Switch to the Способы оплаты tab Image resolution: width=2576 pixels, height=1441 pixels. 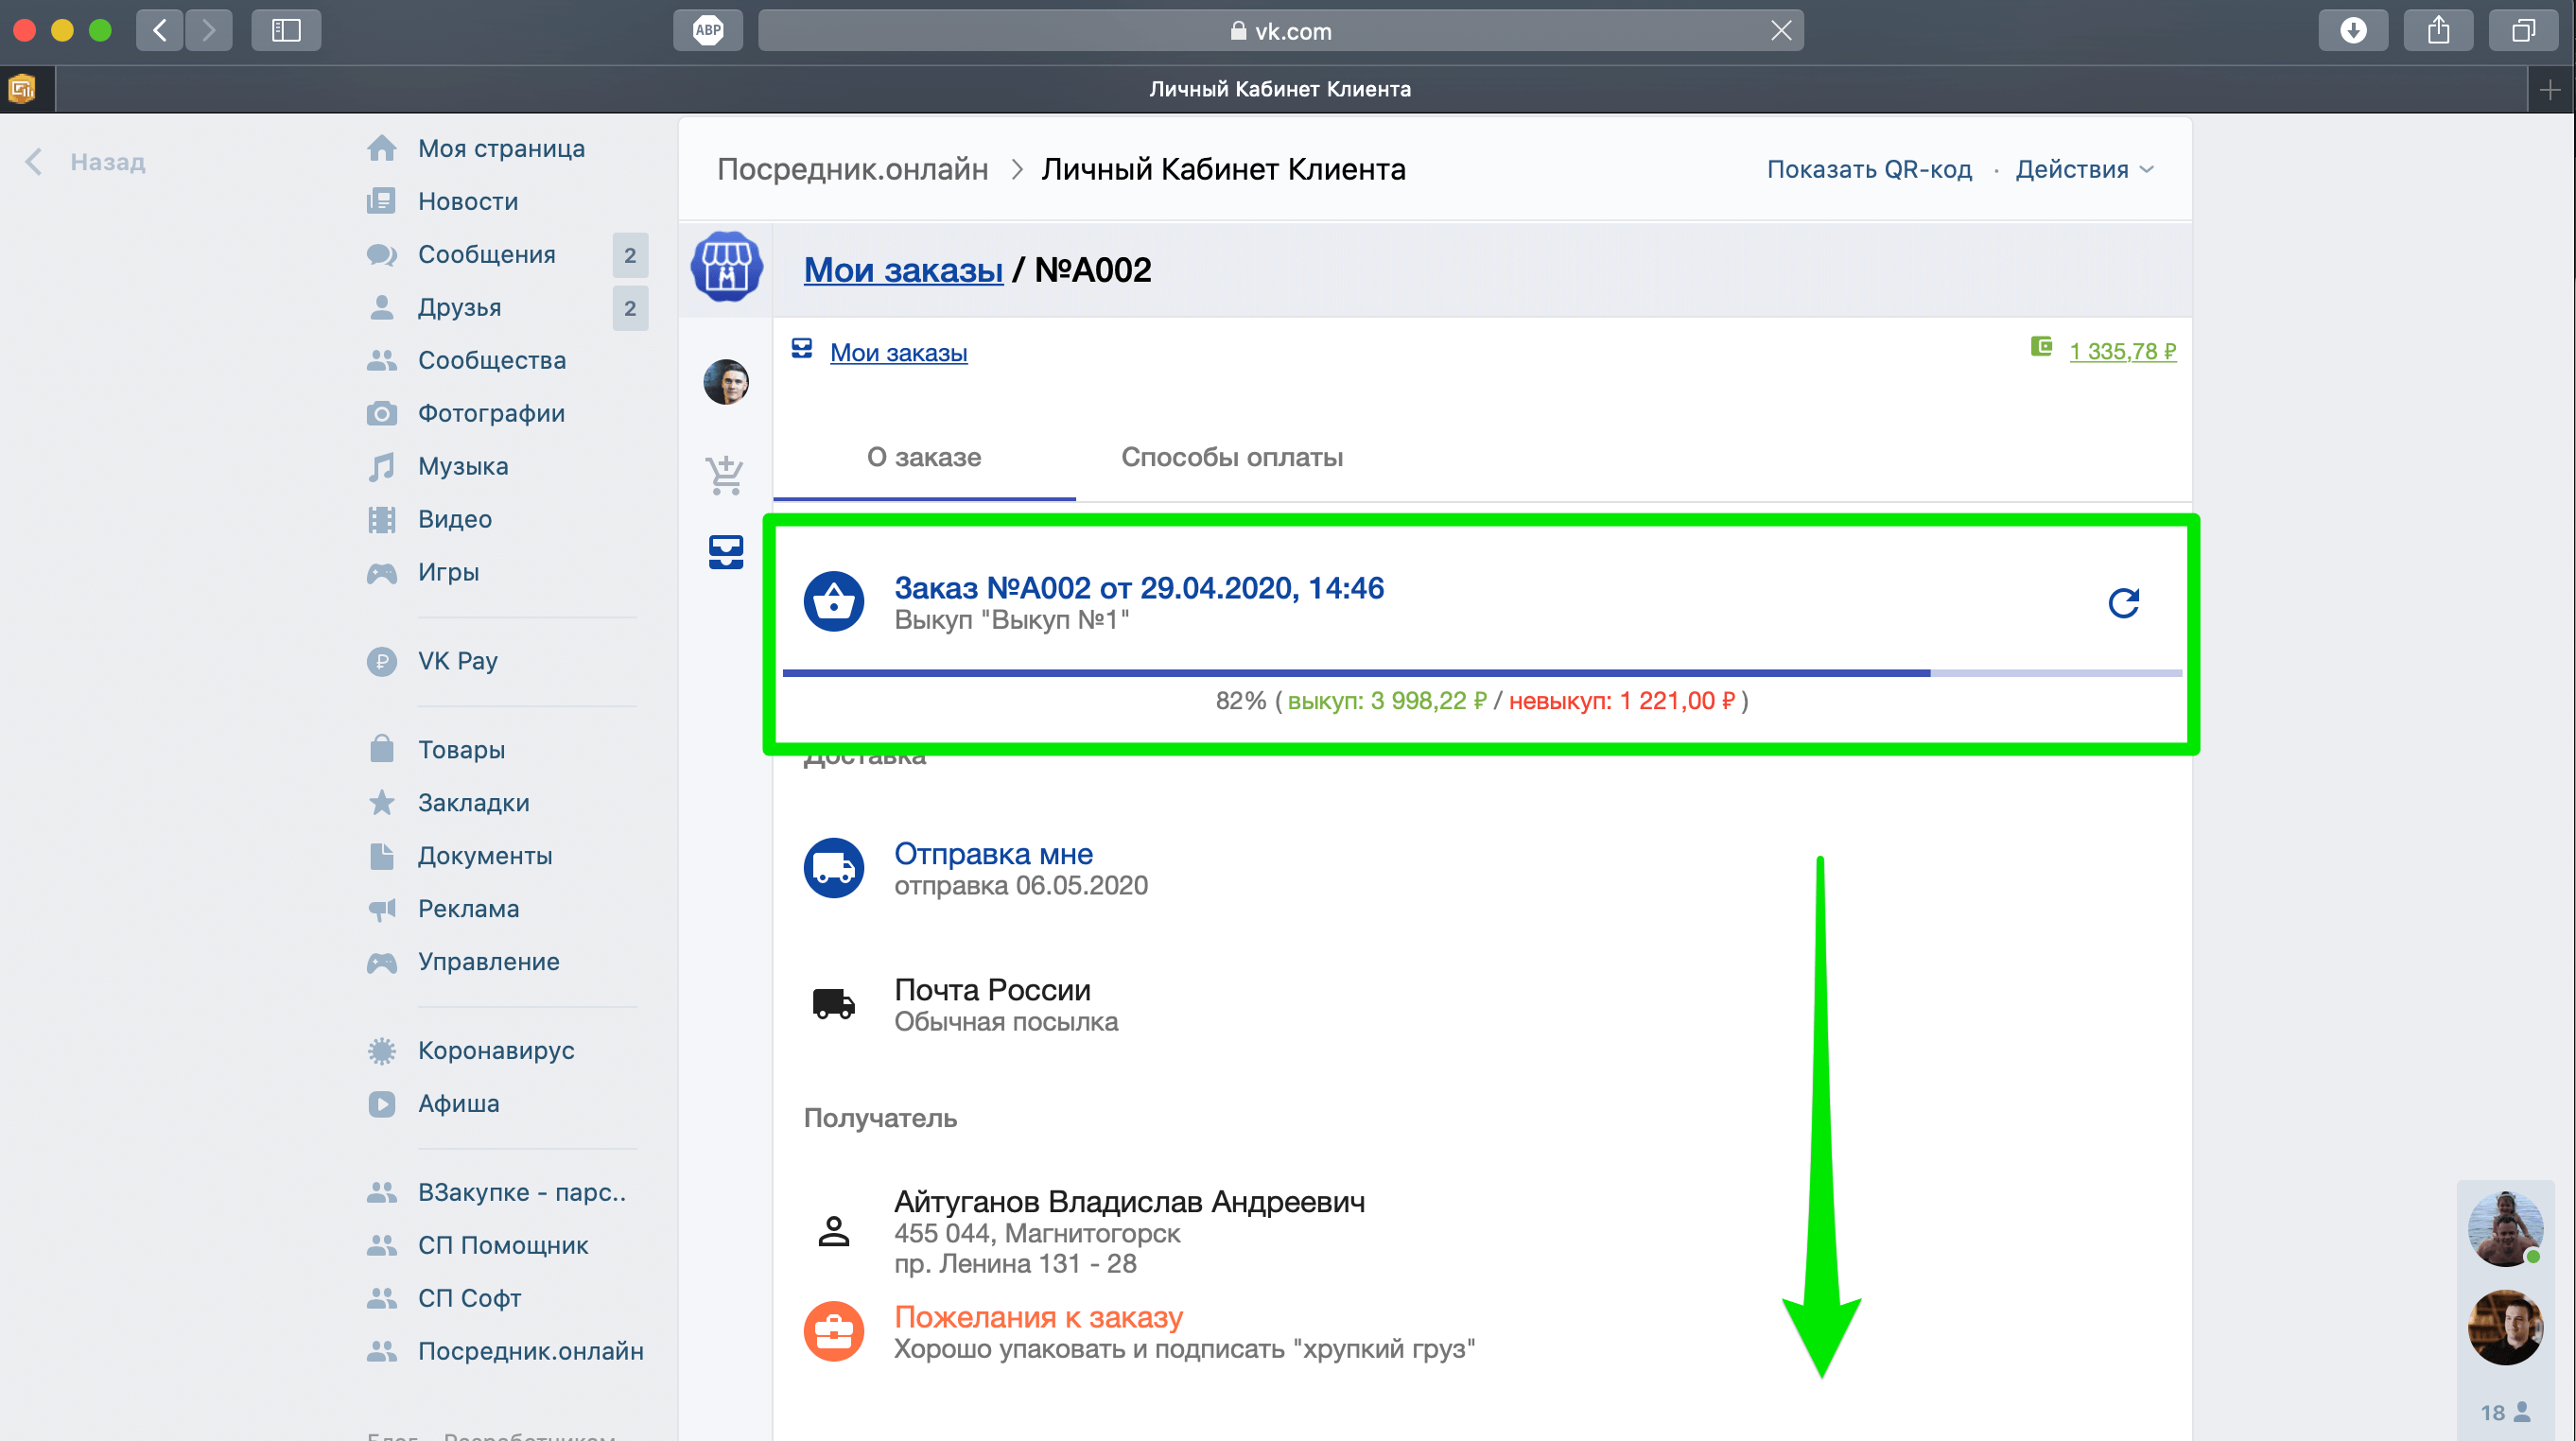(x=1231, y=457)
